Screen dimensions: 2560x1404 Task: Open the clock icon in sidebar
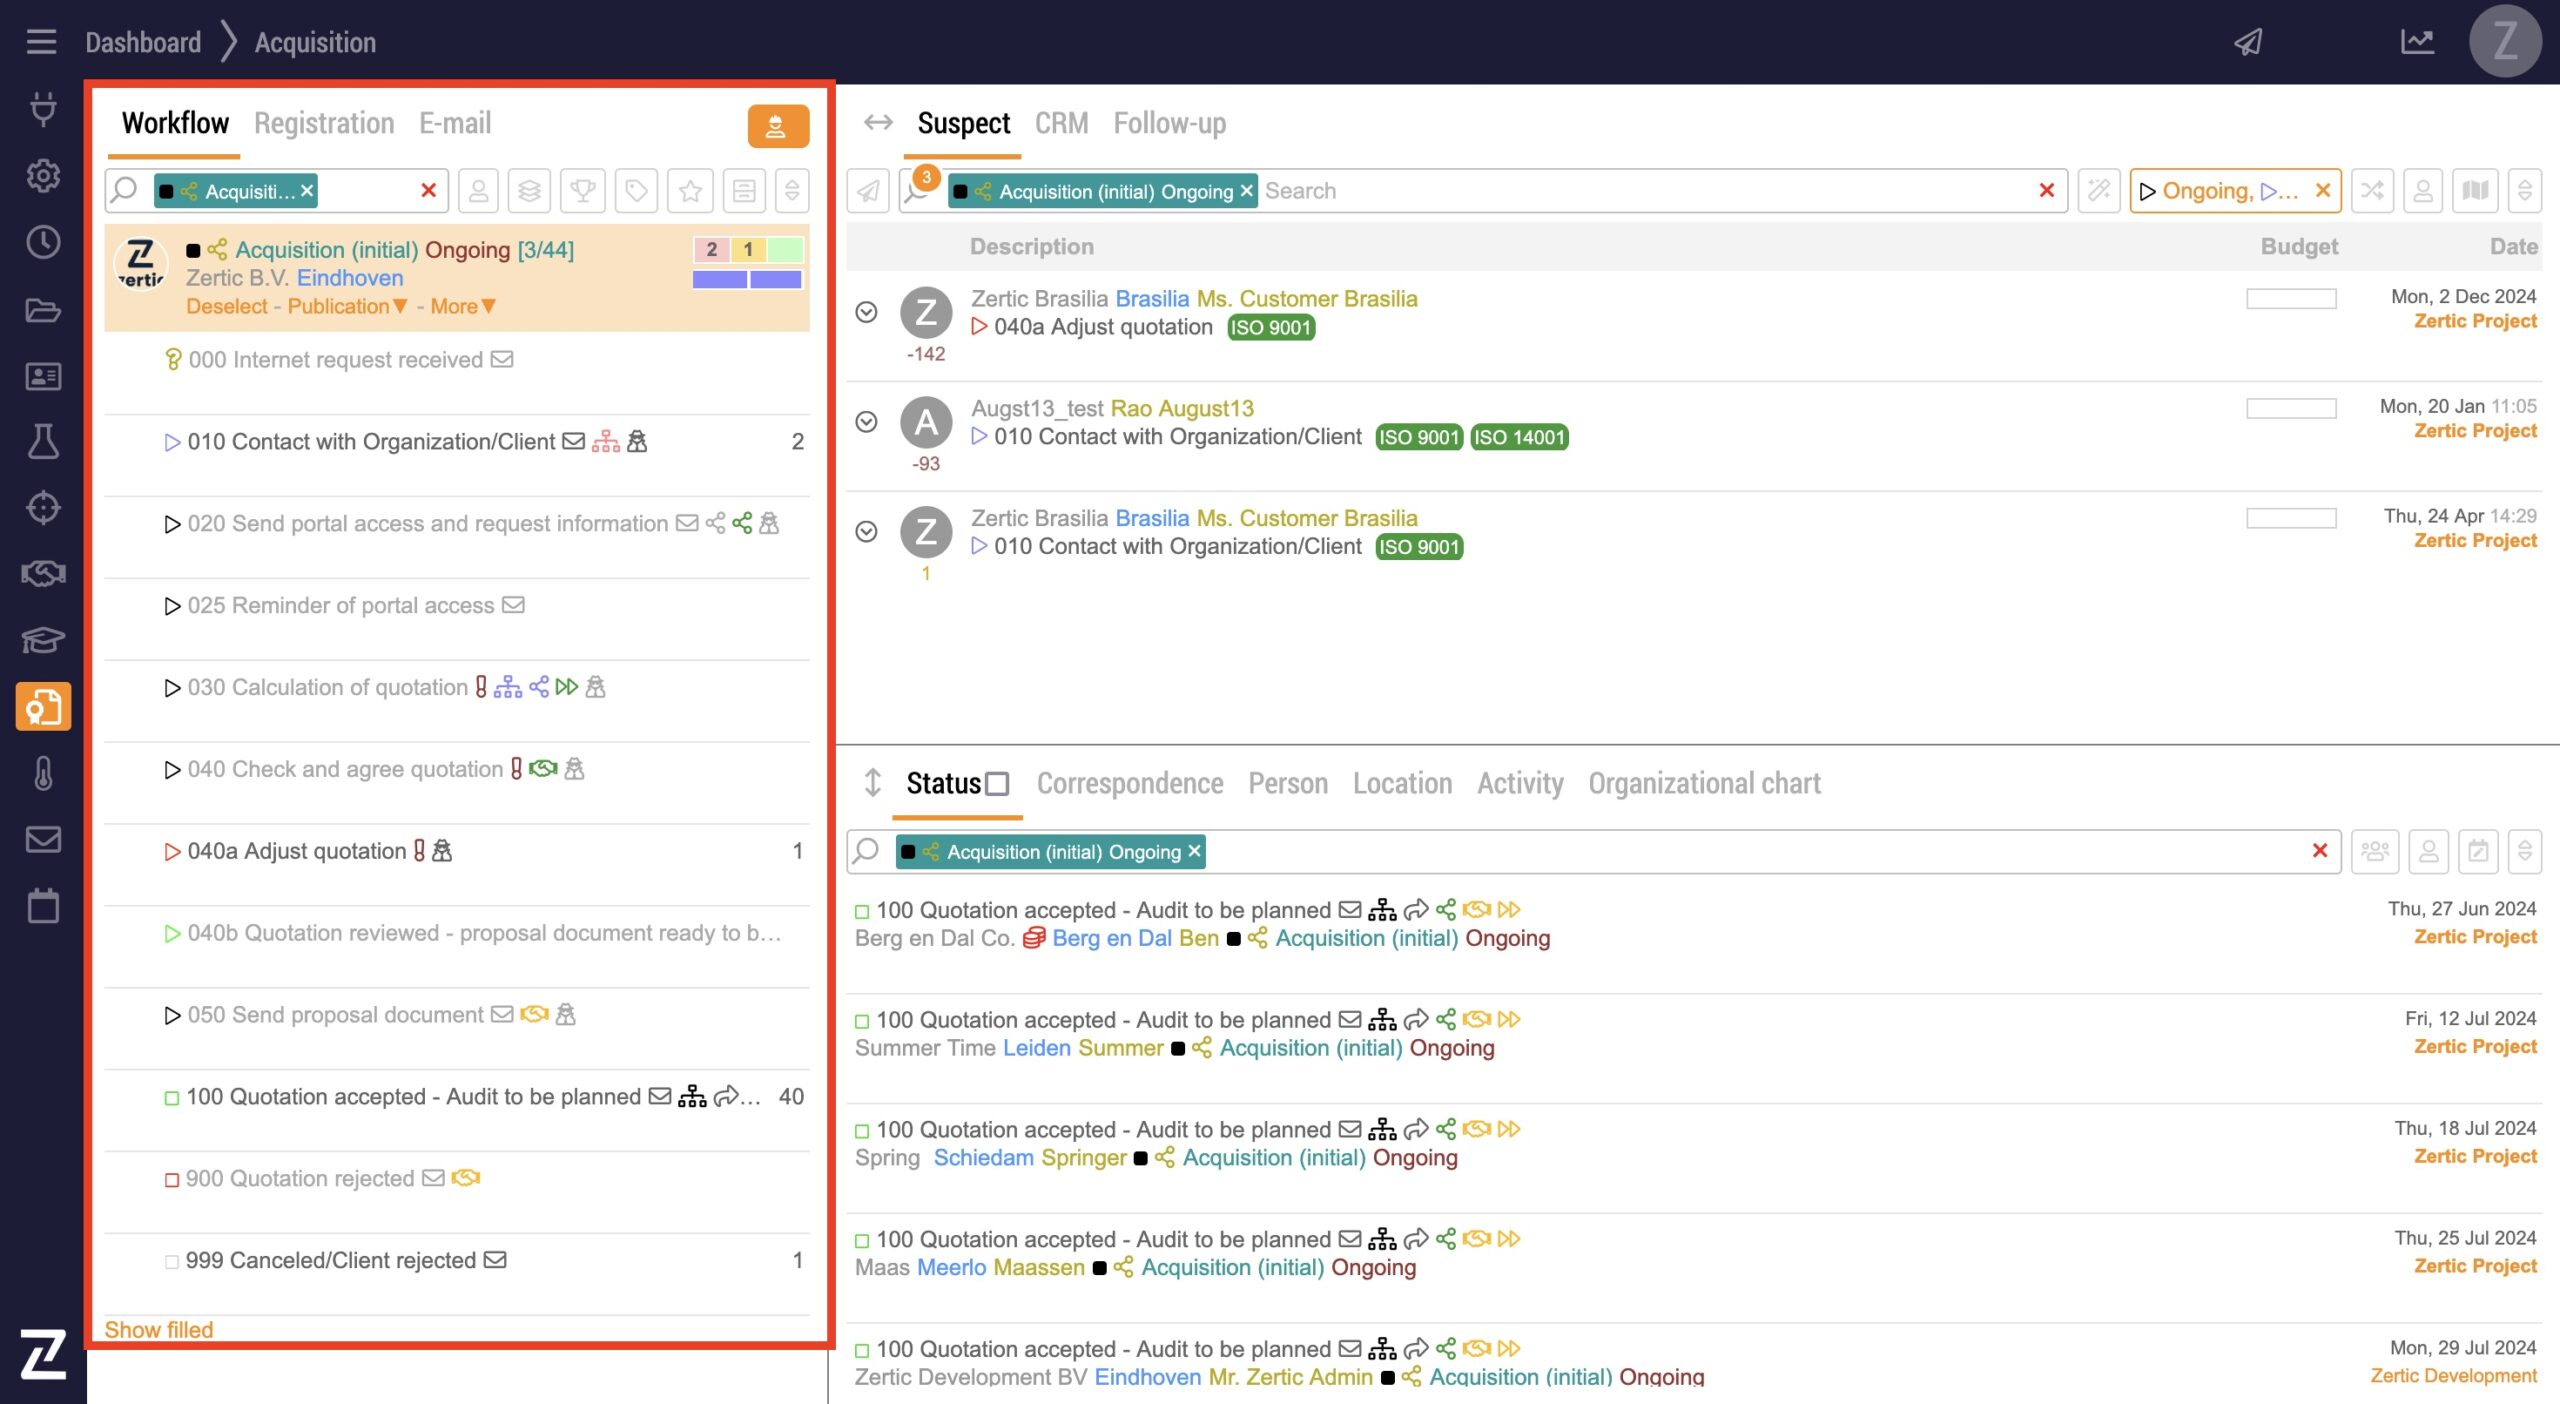click(43, 242)
